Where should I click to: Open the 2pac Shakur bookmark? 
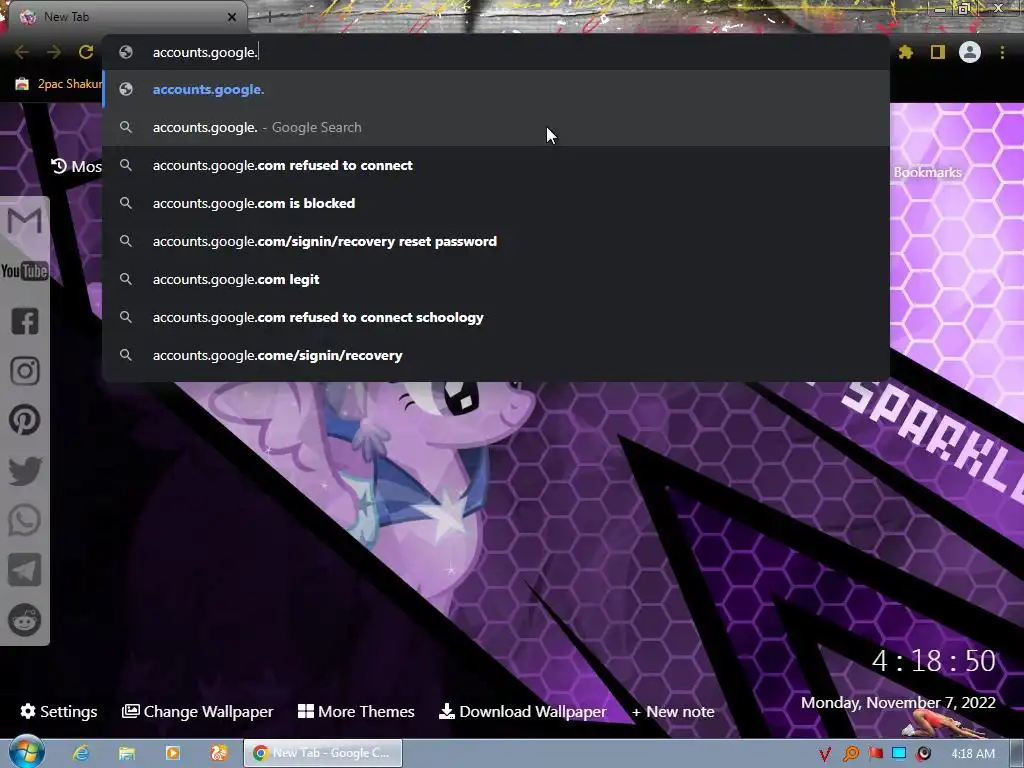pos(59,84)
